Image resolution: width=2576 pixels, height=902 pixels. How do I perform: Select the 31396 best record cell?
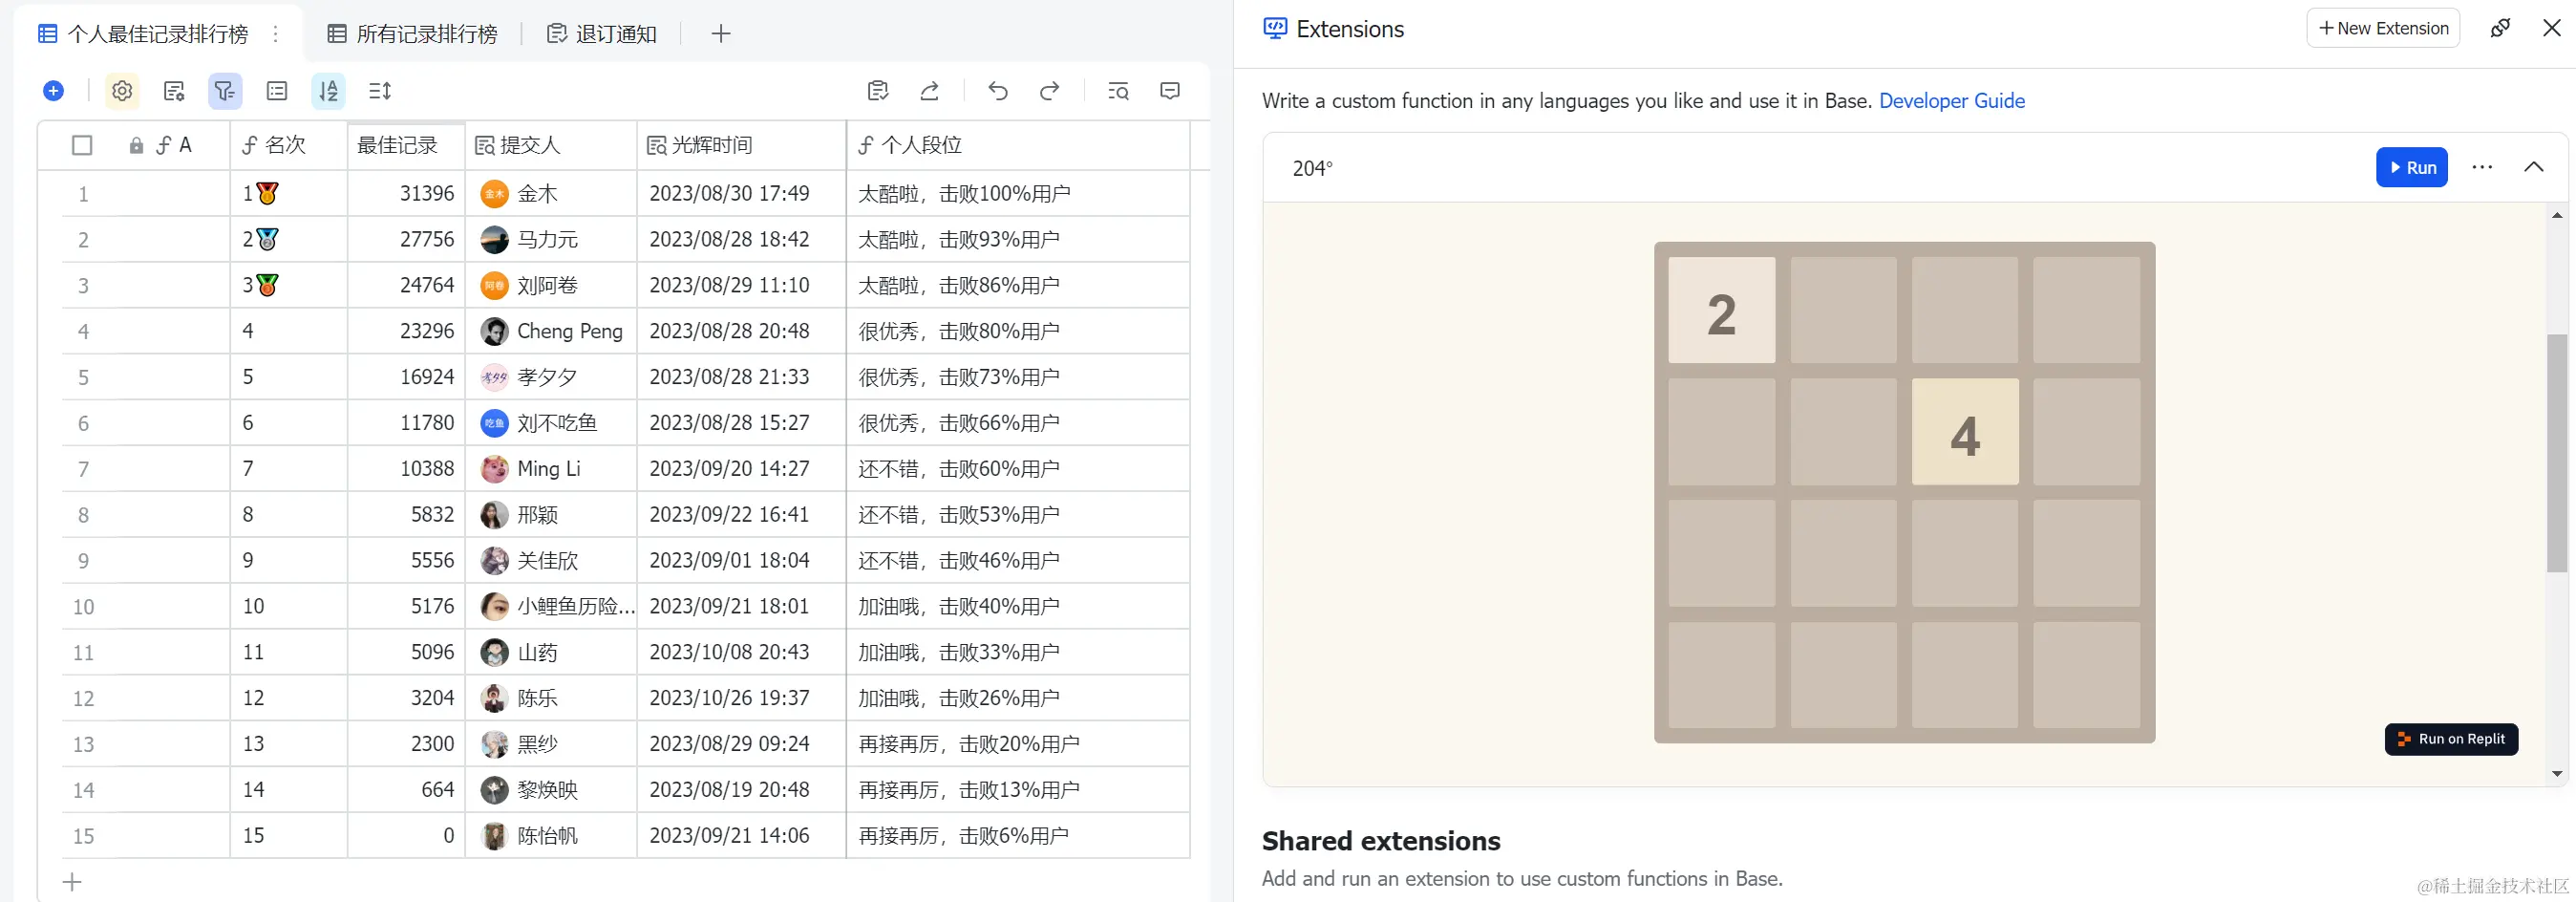point(406,194)
